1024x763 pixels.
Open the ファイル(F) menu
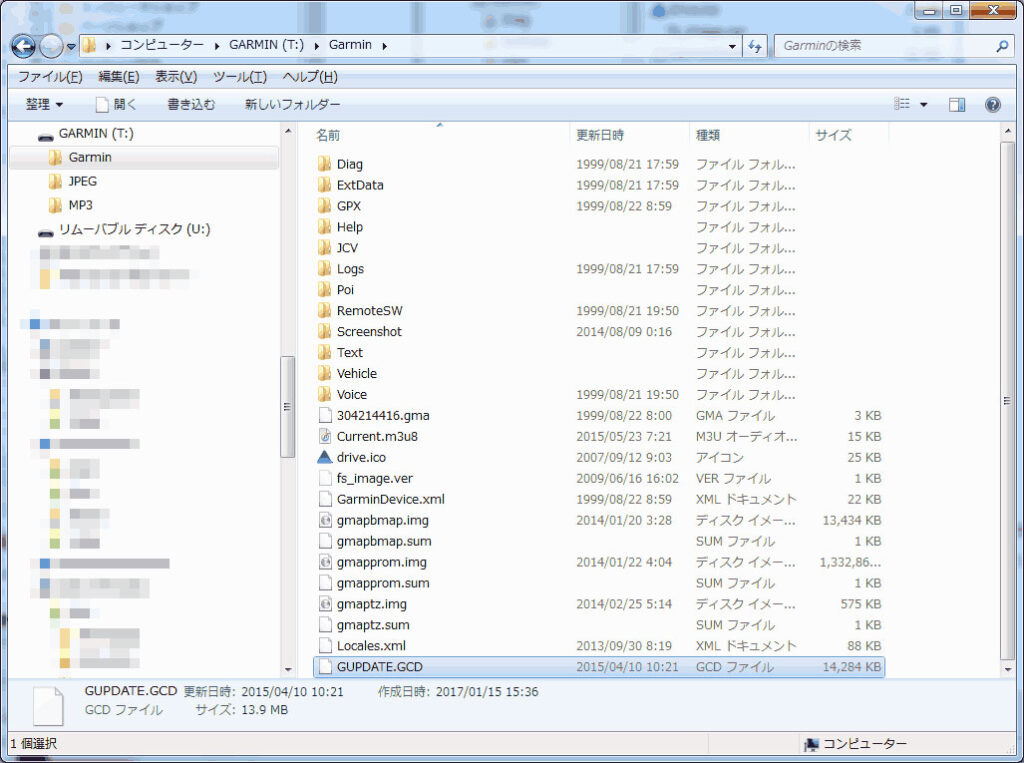click(50, 77)
